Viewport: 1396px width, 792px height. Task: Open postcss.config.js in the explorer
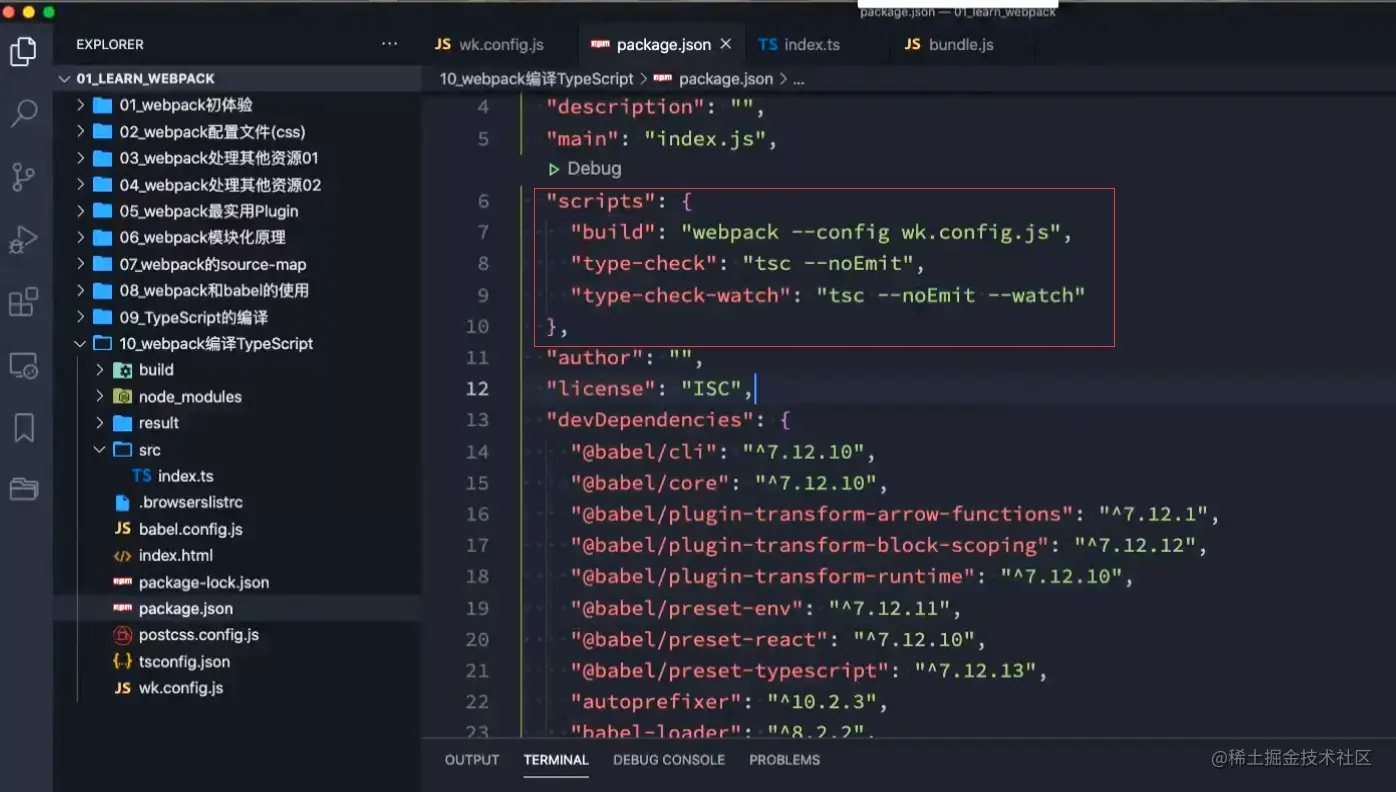pyautogui.click(x=237, y=635)
